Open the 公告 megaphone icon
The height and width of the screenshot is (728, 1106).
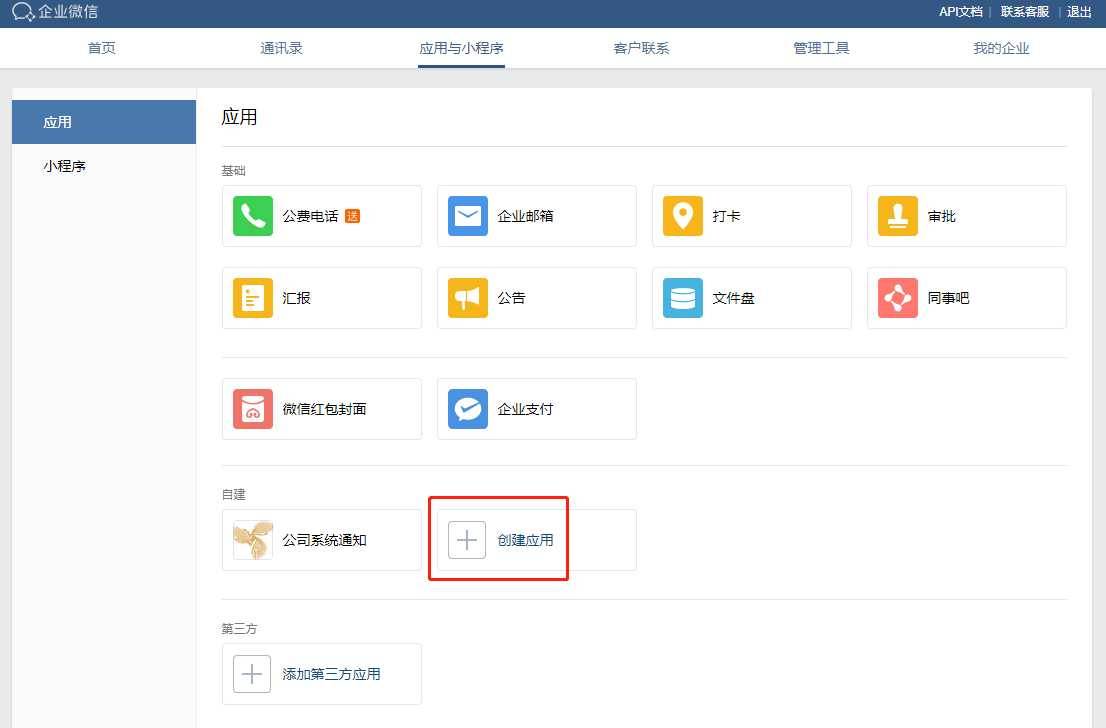[468, 298]
